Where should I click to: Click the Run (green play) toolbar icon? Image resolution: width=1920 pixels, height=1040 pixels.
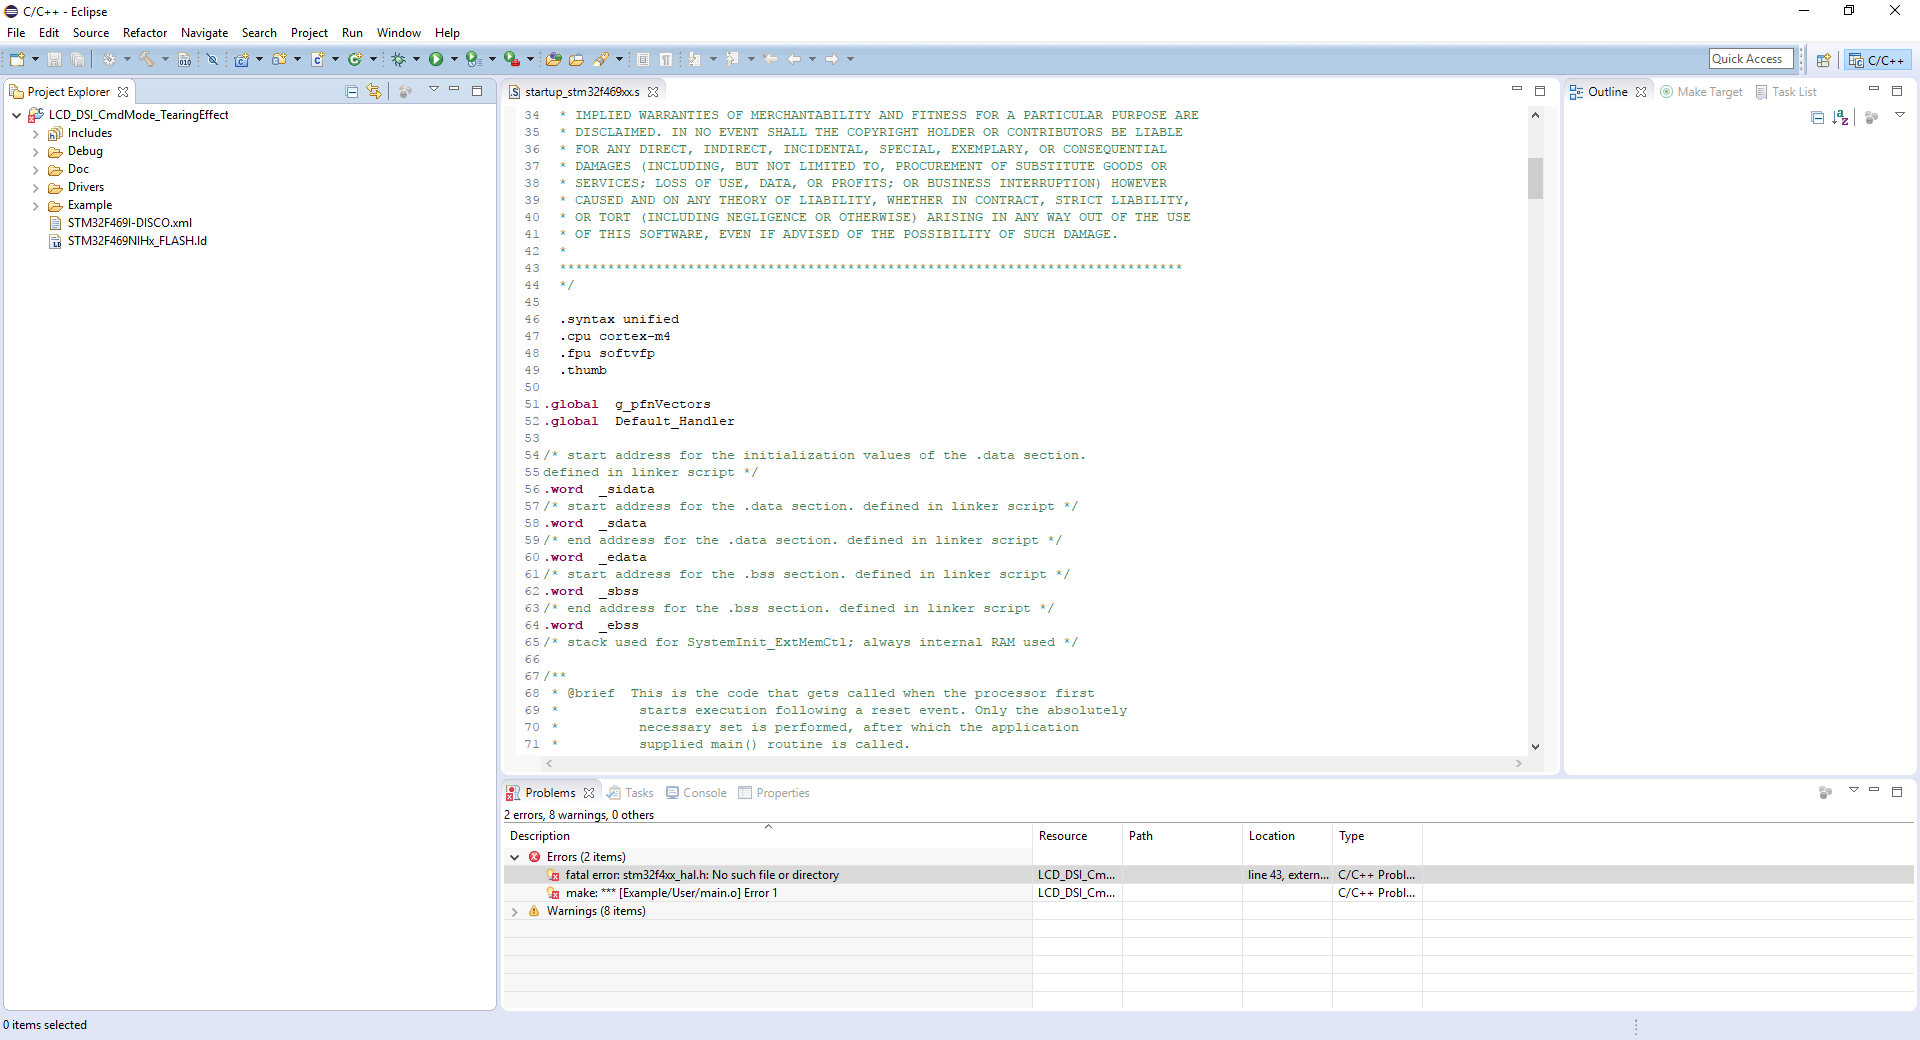(x=436, y=60)
